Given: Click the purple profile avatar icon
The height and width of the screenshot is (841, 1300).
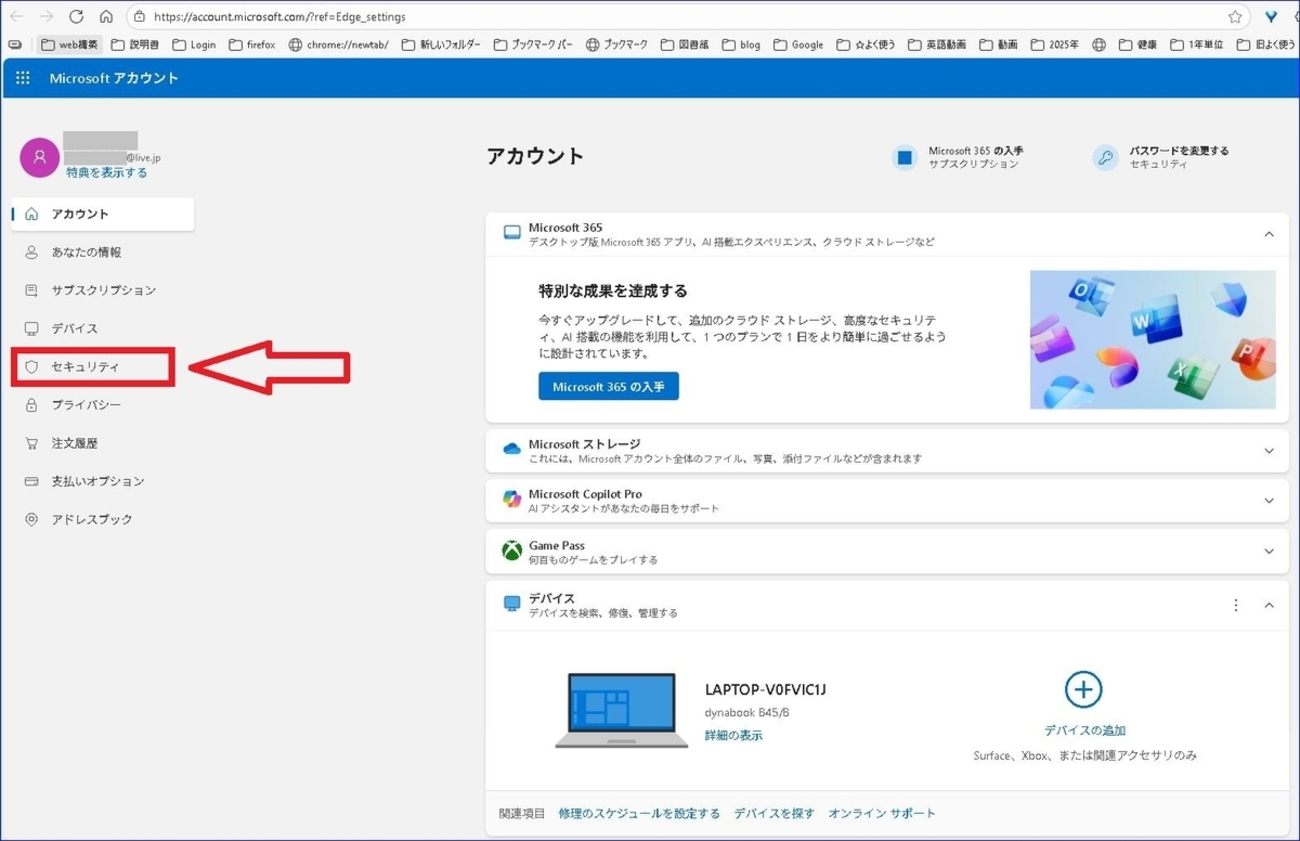Looking at the screenshot, I should pos(39,158).
